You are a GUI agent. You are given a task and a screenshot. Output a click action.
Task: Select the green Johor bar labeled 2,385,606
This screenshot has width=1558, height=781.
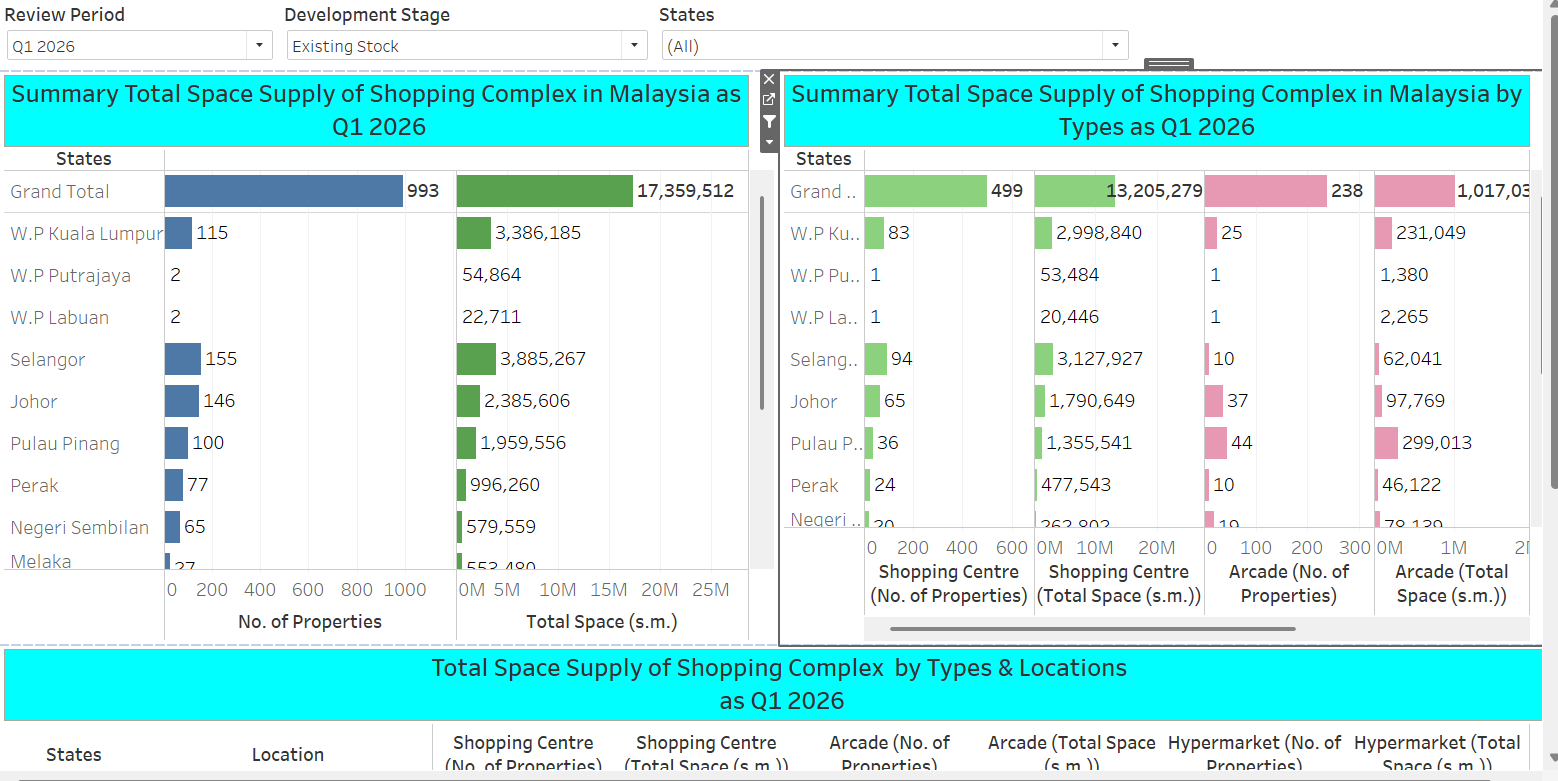tap(469, 401)
